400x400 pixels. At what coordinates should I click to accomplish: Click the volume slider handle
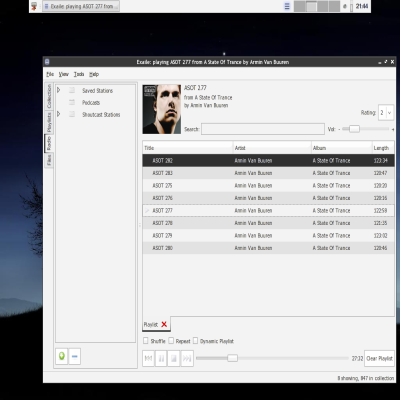pyautogui.click(x=354, y=129)
